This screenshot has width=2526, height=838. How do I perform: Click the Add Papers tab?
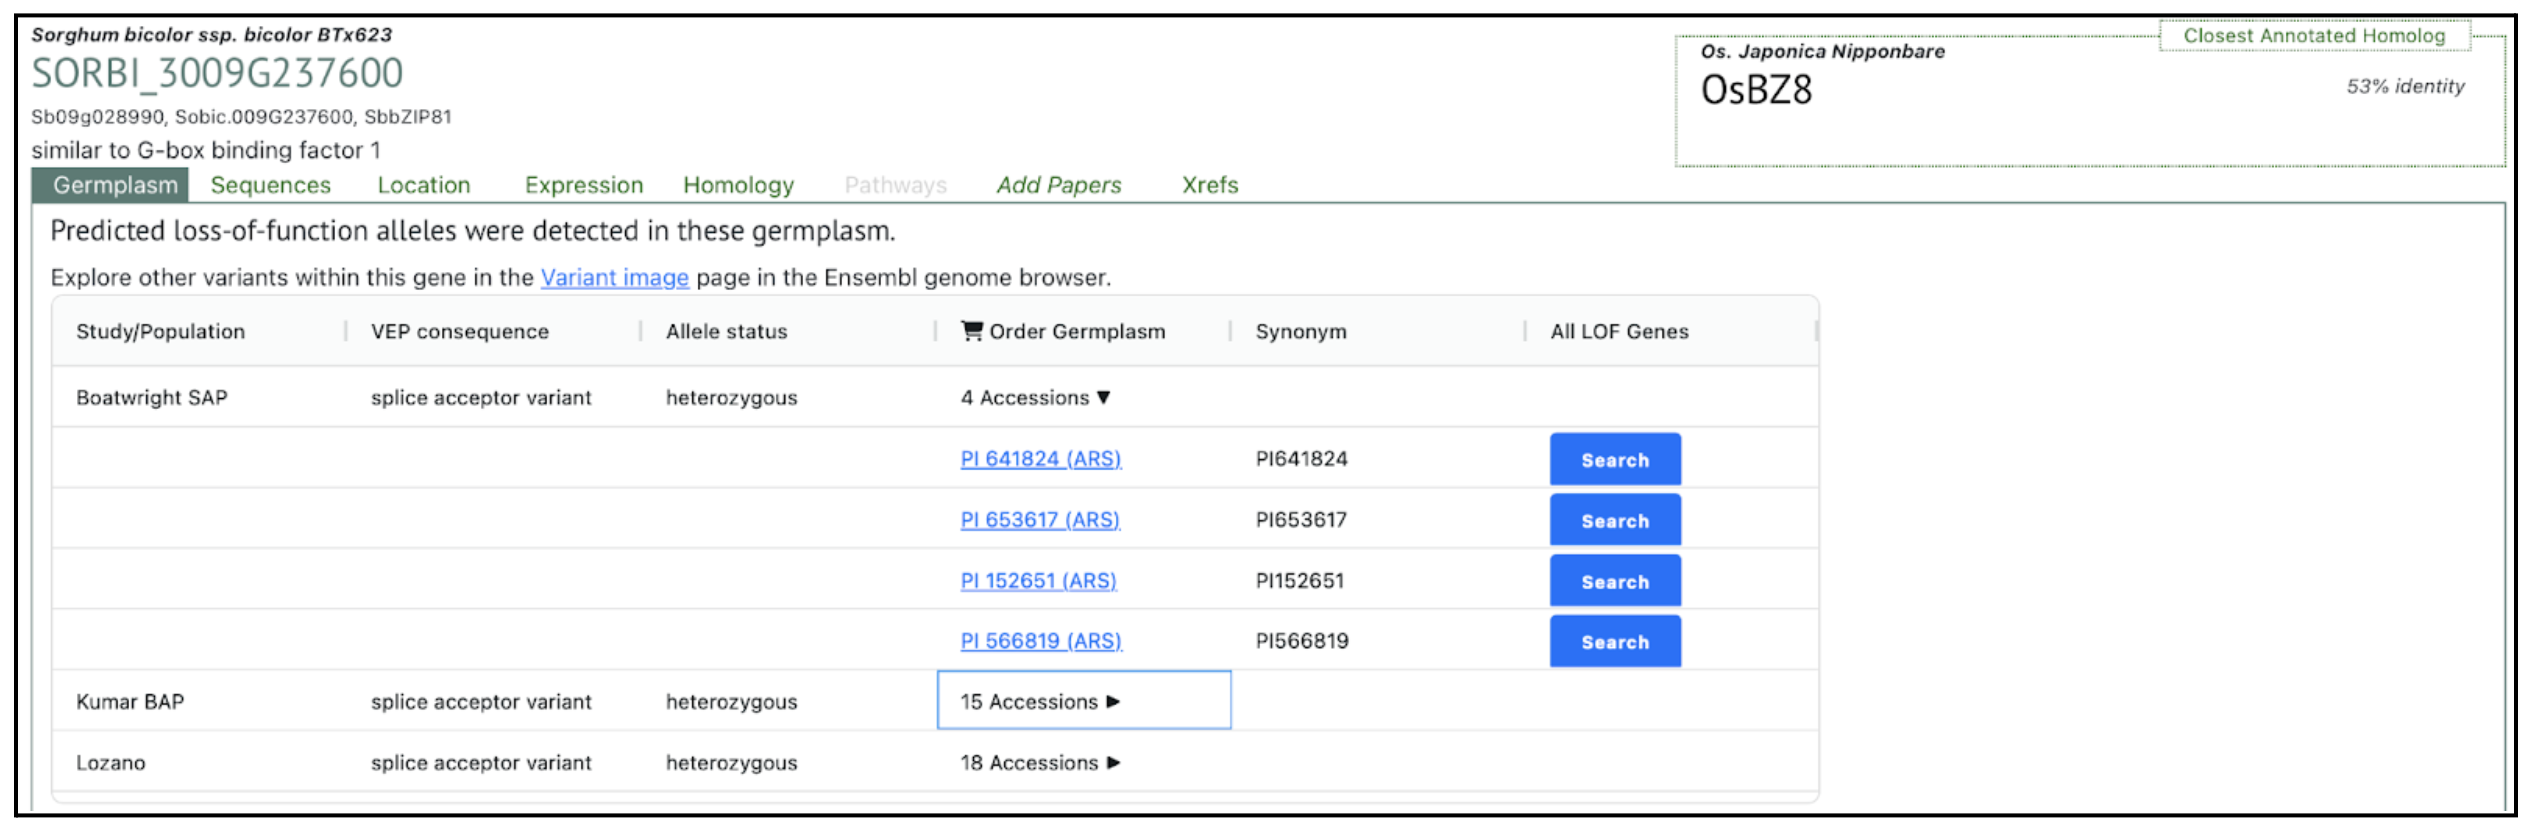(1058, 185)
